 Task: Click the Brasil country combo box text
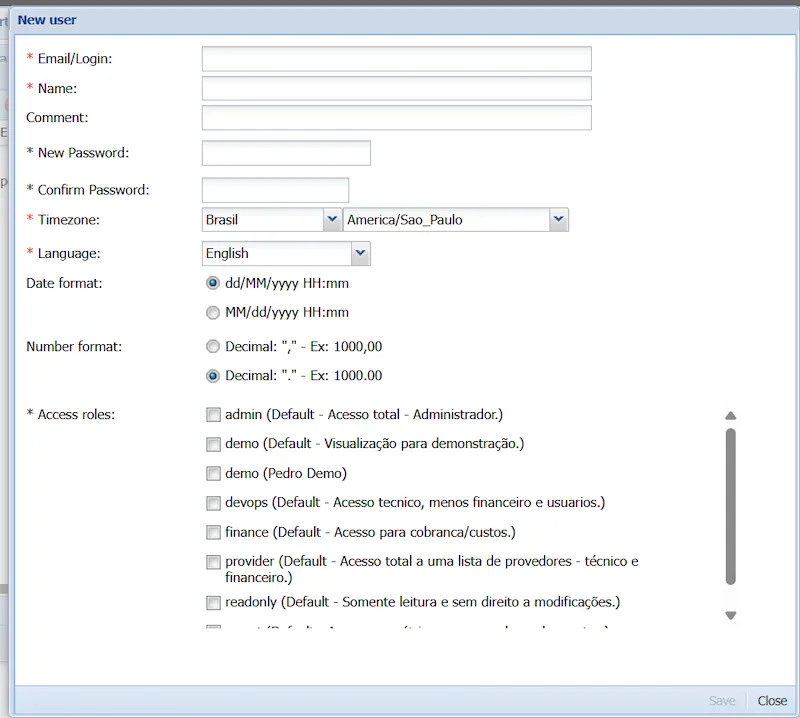click(x=263, y=219)
